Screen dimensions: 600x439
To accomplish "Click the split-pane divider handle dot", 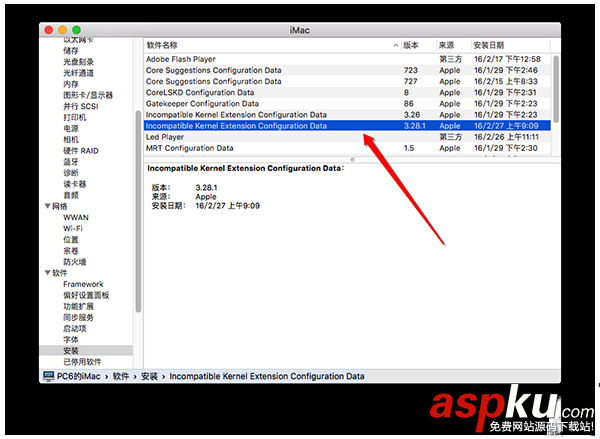I will [x=352, y=159].
